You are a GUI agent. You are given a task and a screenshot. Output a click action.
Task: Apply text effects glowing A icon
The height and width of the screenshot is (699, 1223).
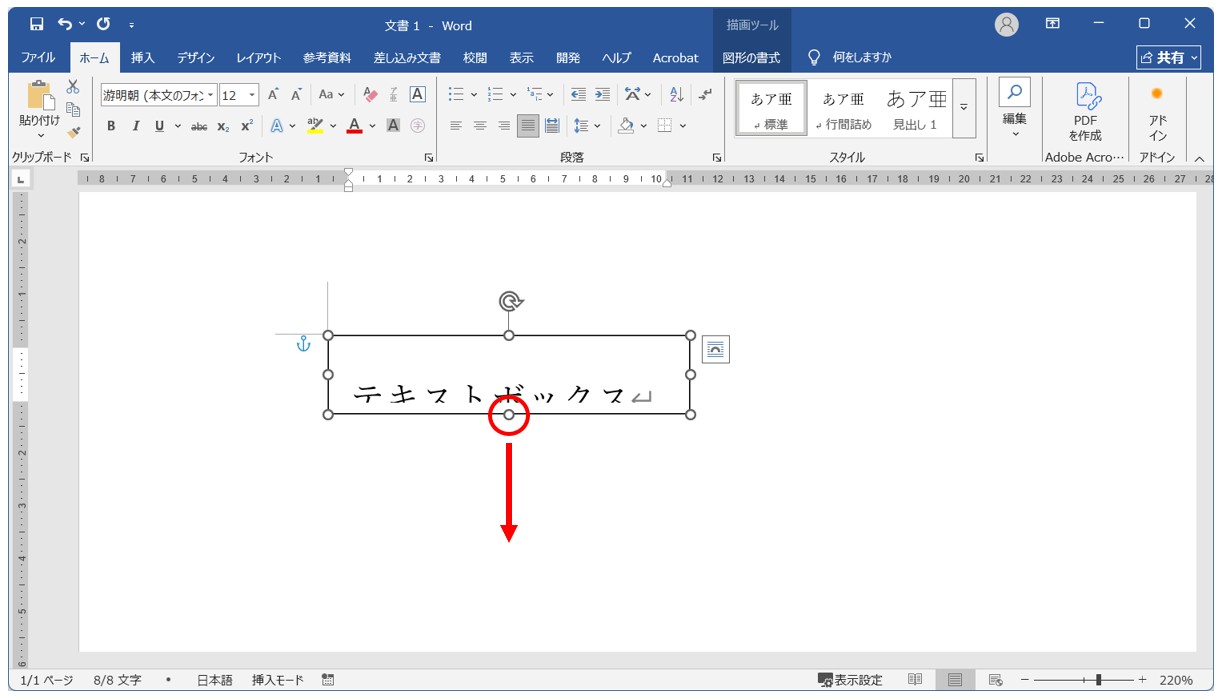[x=277, y=126]
